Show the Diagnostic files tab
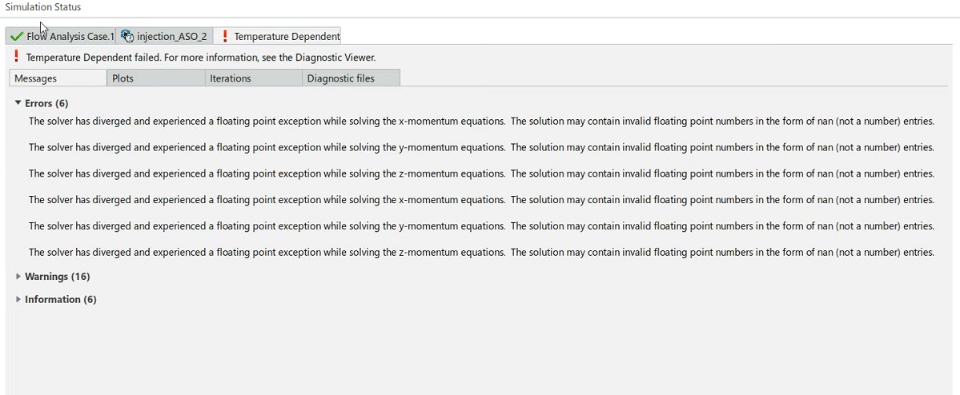Viewport: 960px width, 395px height. click(x=351, y=78)
